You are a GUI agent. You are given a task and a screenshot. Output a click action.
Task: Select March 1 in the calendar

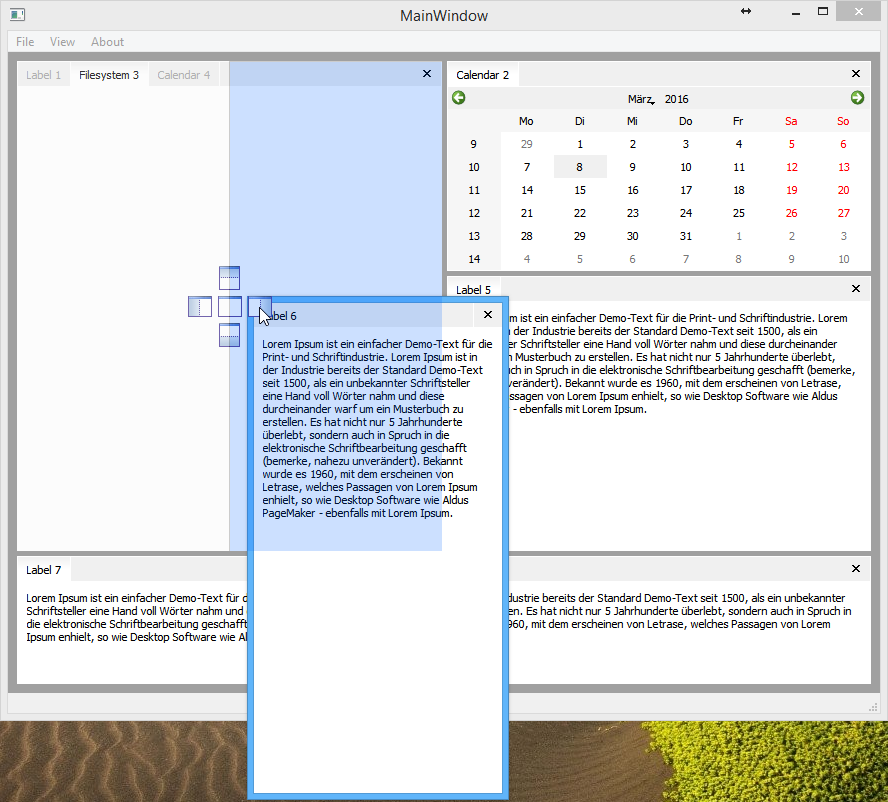pyautogui.click(x=579, y=144)
